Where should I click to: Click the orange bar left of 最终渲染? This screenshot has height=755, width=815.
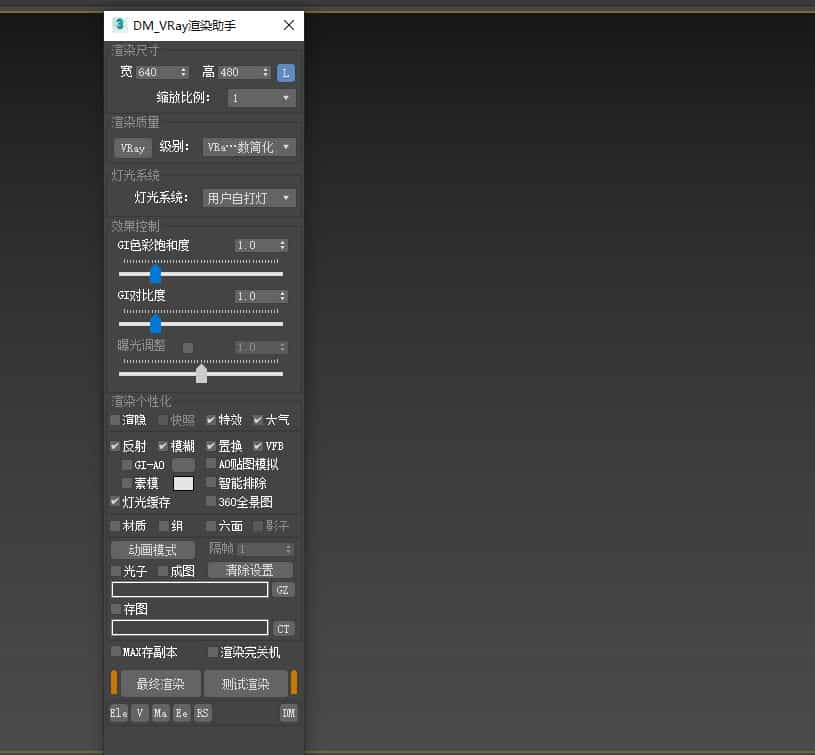click(114, 682)
